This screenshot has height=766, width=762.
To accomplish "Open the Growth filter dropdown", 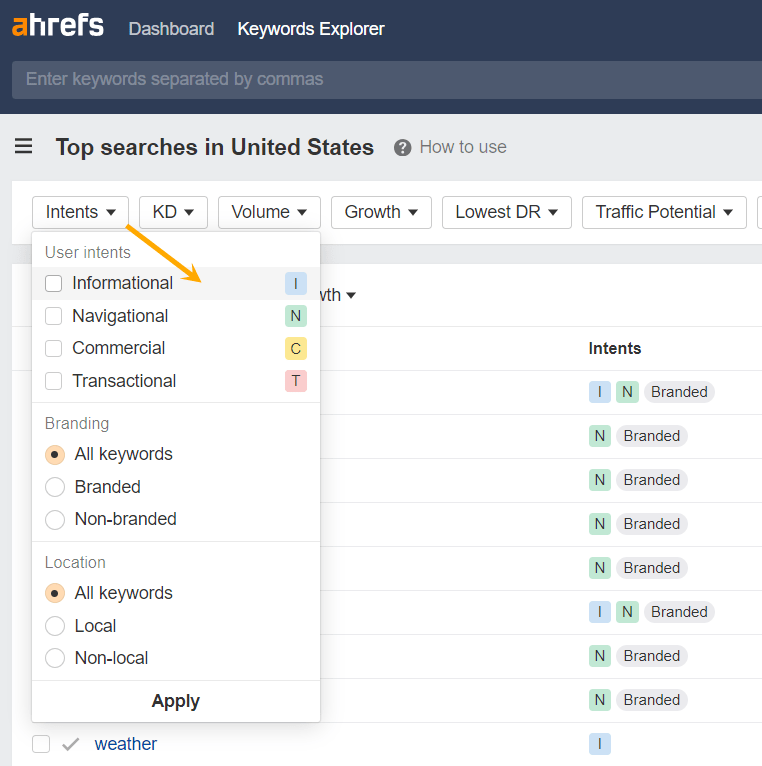I will 381,213.
